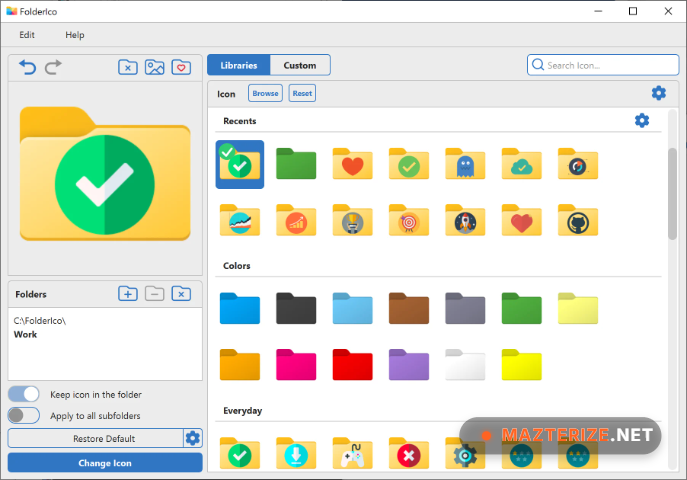Choose the target bullseye folder icon
Screen dimensions: 687x480
[x=409, y=220]
